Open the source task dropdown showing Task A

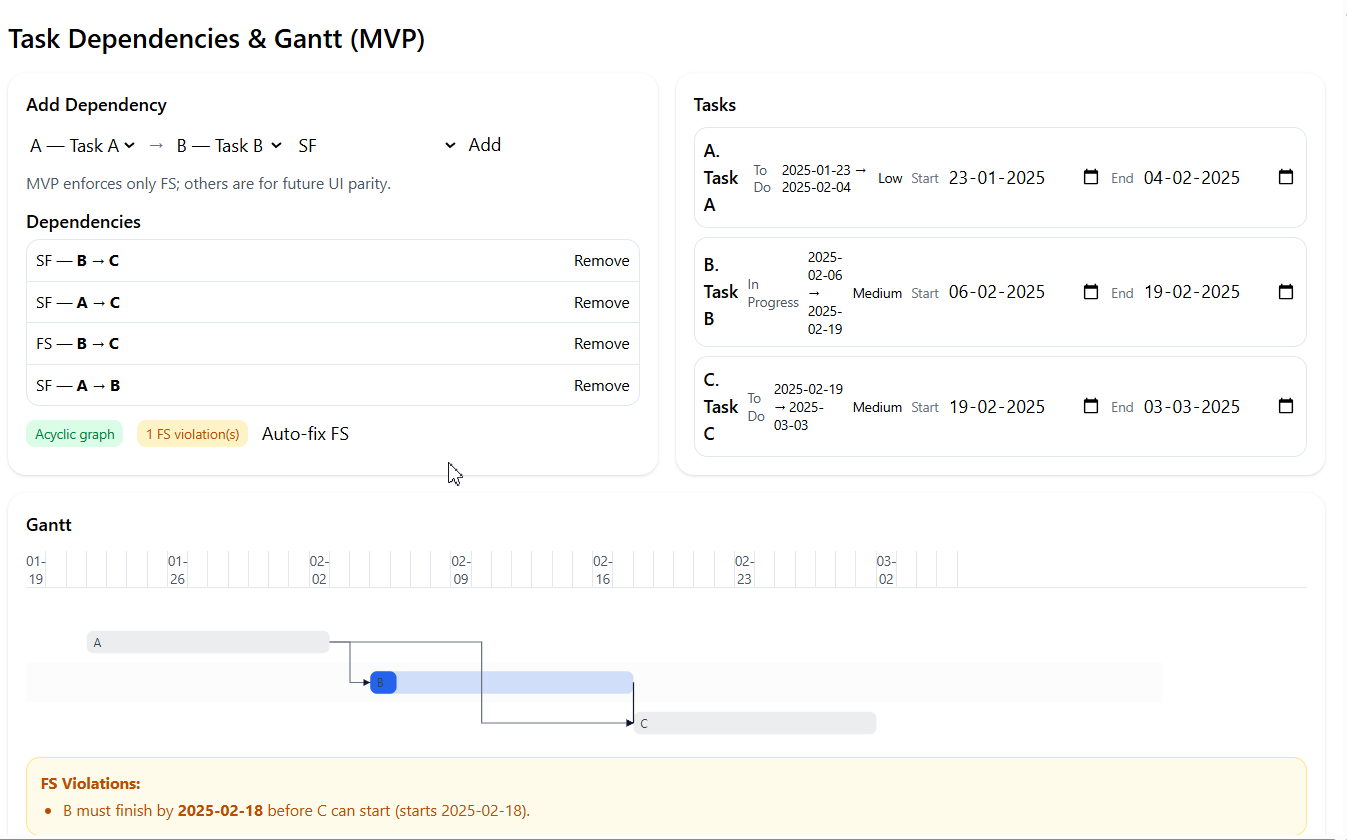click(x=83, y=146)
